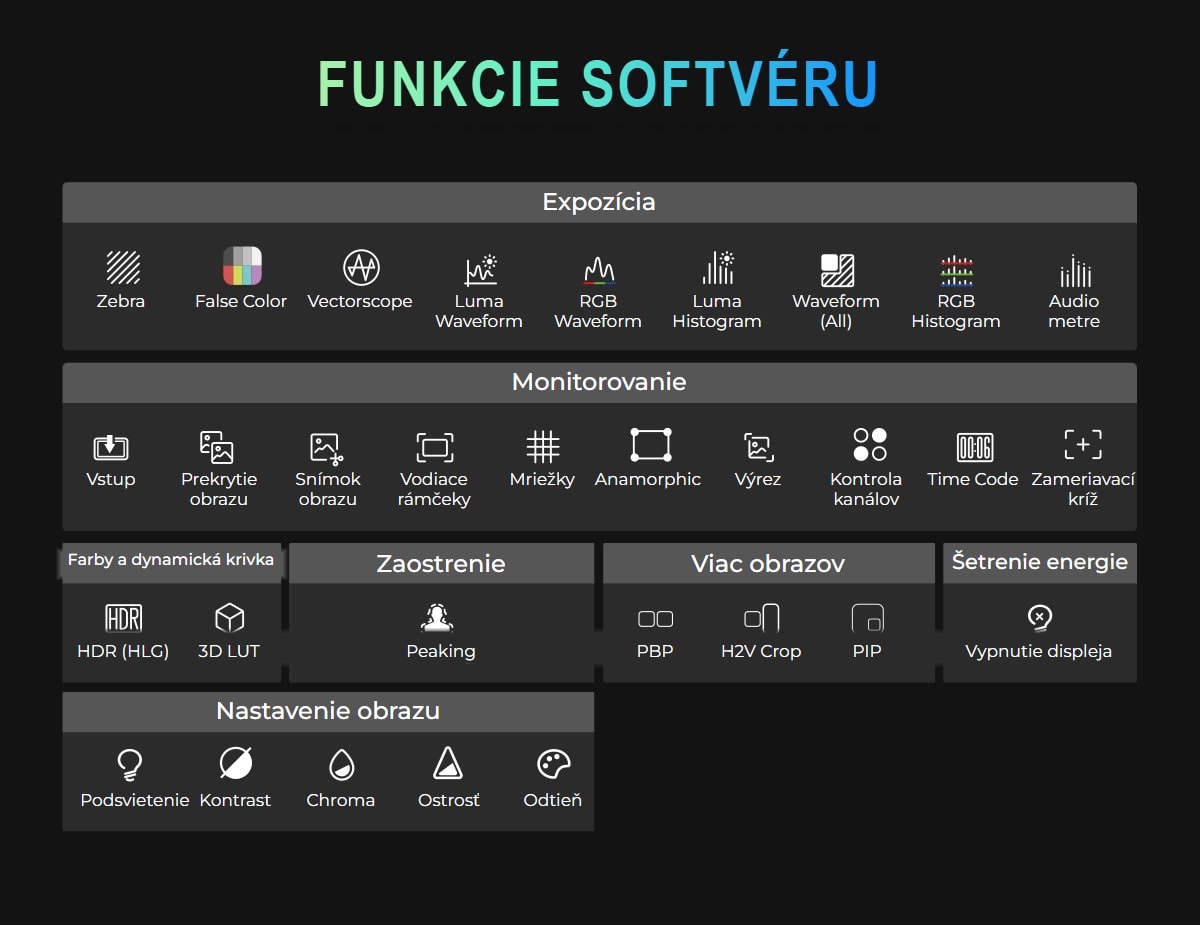
Task: Choose the PIP picture-in-picture icon
Action: (x=867, y=618)
